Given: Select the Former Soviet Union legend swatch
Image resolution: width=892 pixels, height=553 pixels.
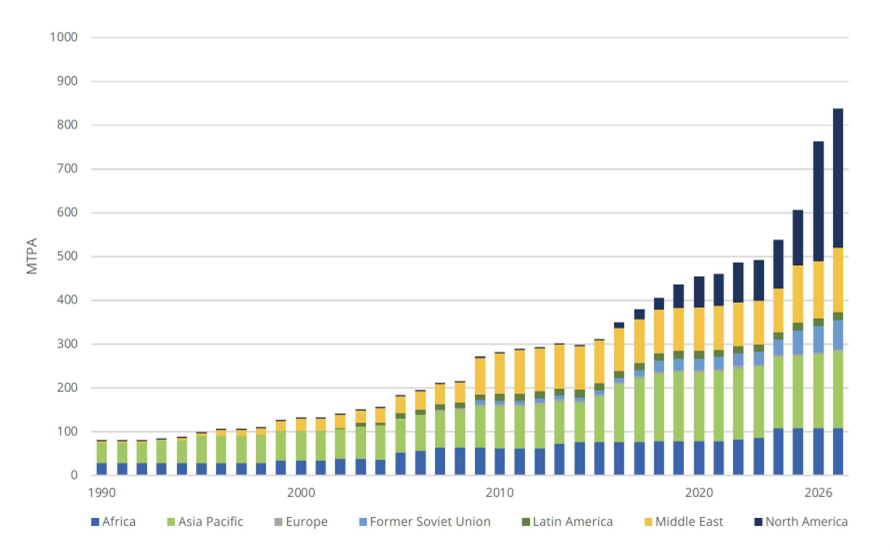Looking at the screenshot, I should 363,521.
